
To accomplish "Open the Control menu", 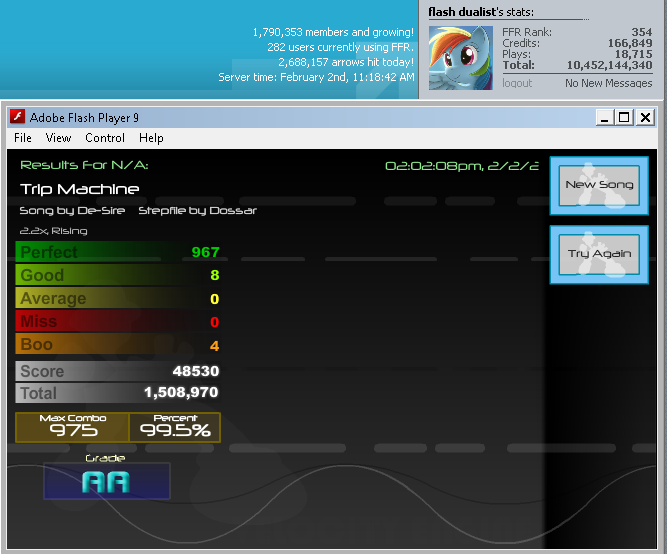I will coord(105,138).
